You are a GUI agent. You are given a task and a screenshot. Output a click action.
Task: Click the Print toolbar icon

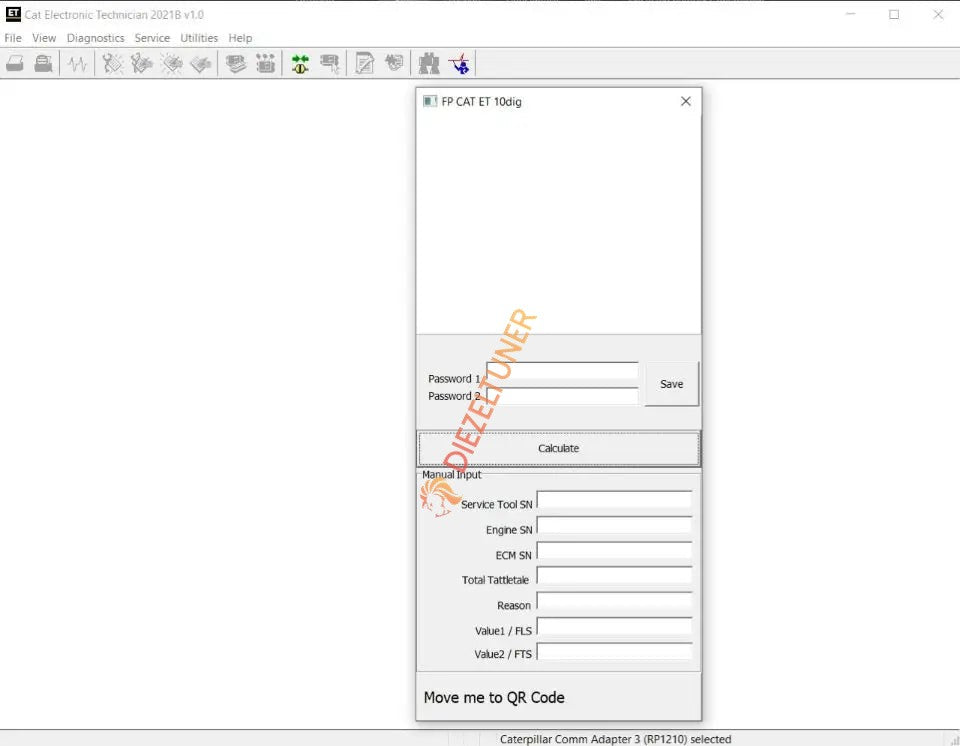(15, 63)
